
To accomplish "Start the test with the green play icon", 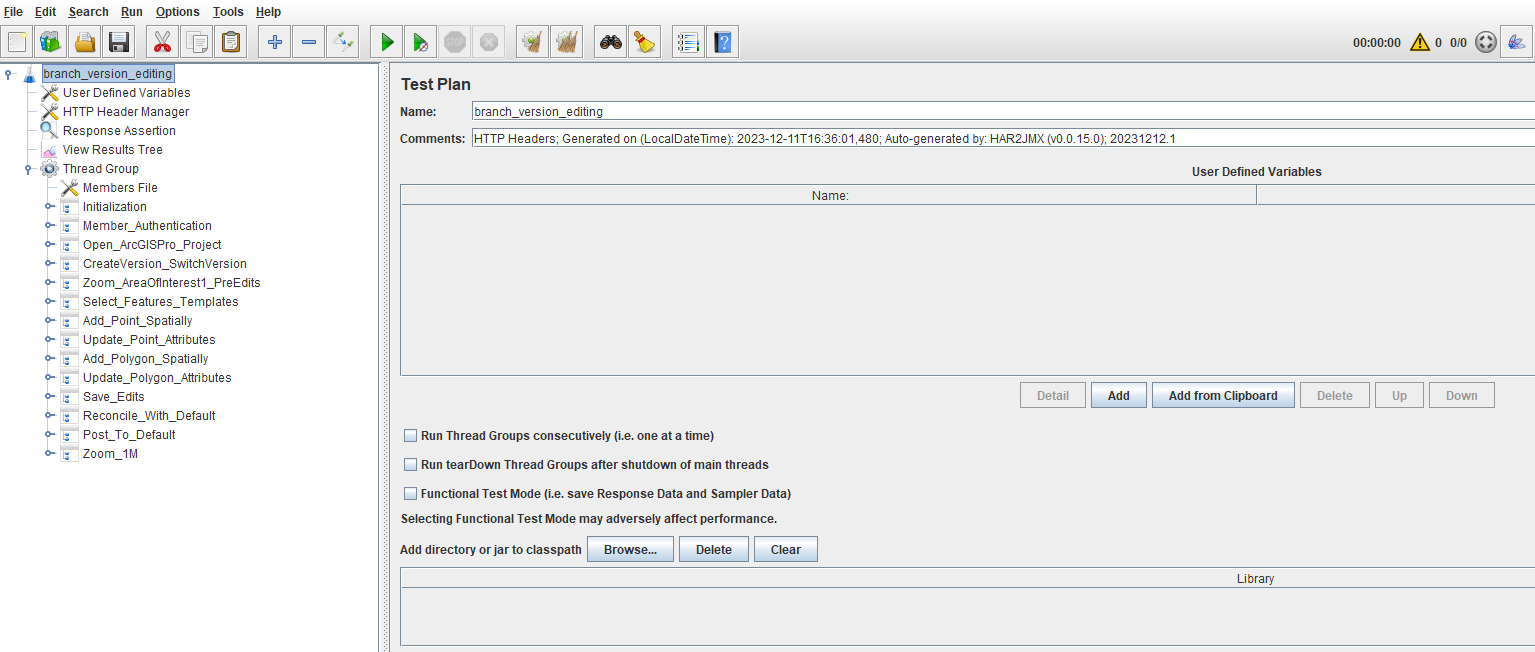I will [387, 42].
